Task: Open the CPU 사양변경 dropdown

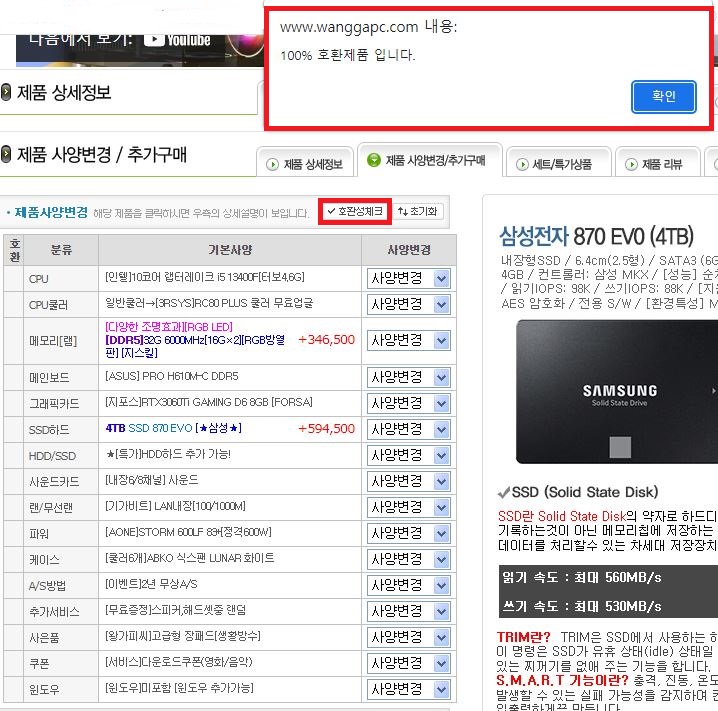Action: pos(408,278)
